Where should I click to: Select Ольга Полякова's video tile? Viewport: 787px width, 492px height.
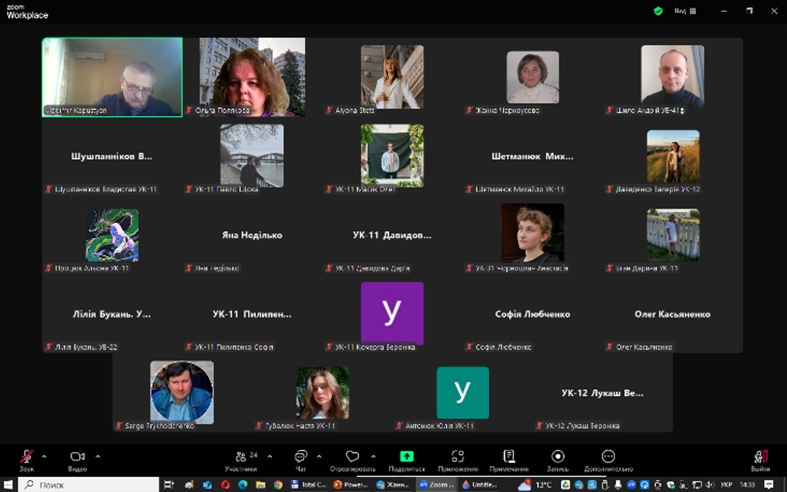[x=252, y=77]
